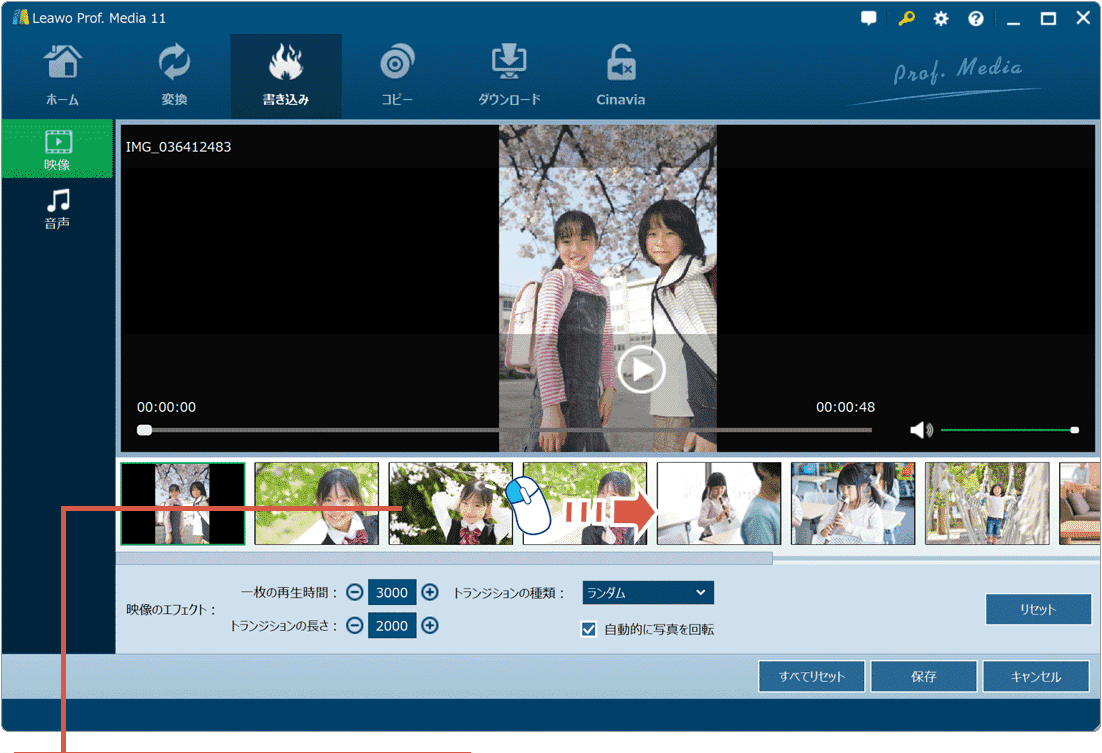Switch to the Audio (音声) tab

[57, 209]
